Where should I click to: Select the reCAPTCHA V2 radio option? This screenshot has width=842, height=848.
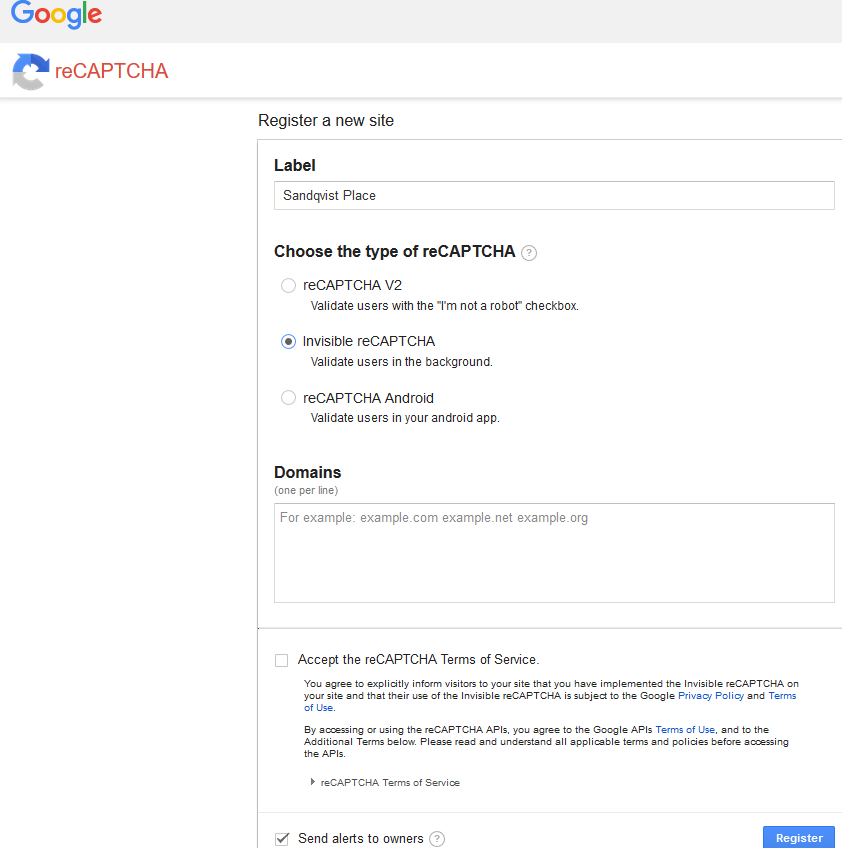click(x=288, y=285)
